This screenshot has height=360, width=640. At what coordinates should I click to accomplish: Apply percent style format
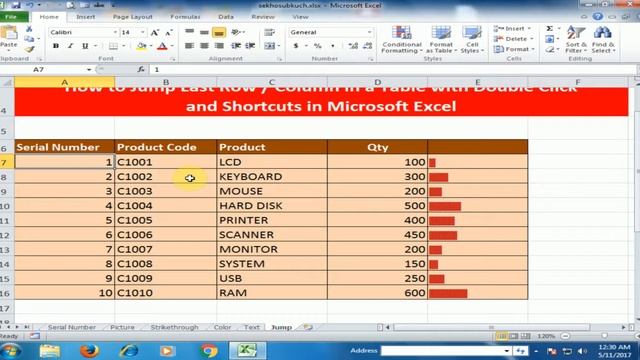click(318, 46)
